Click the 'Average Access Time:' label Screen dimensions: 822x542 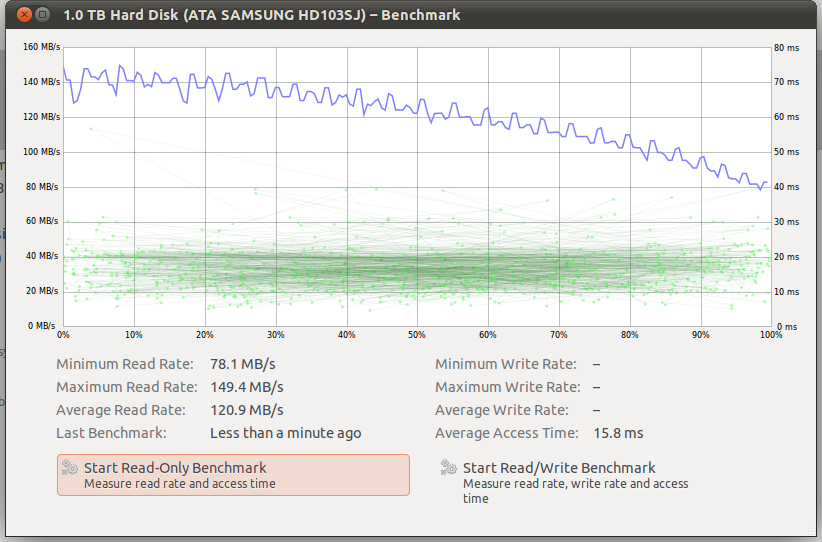507,433
